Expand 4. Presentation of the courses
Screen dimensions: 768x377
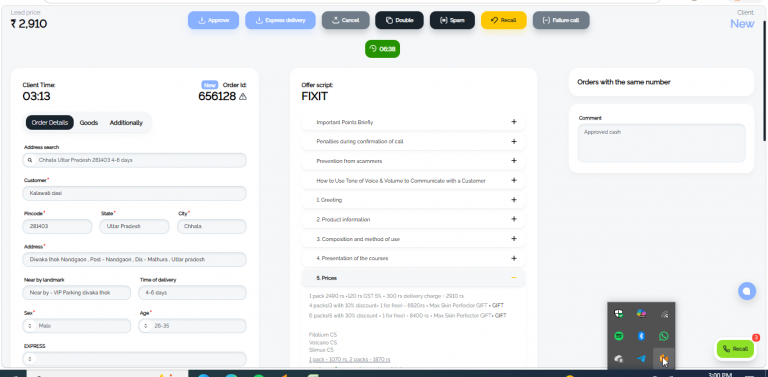pyautogui.click(x=413, y=258)
